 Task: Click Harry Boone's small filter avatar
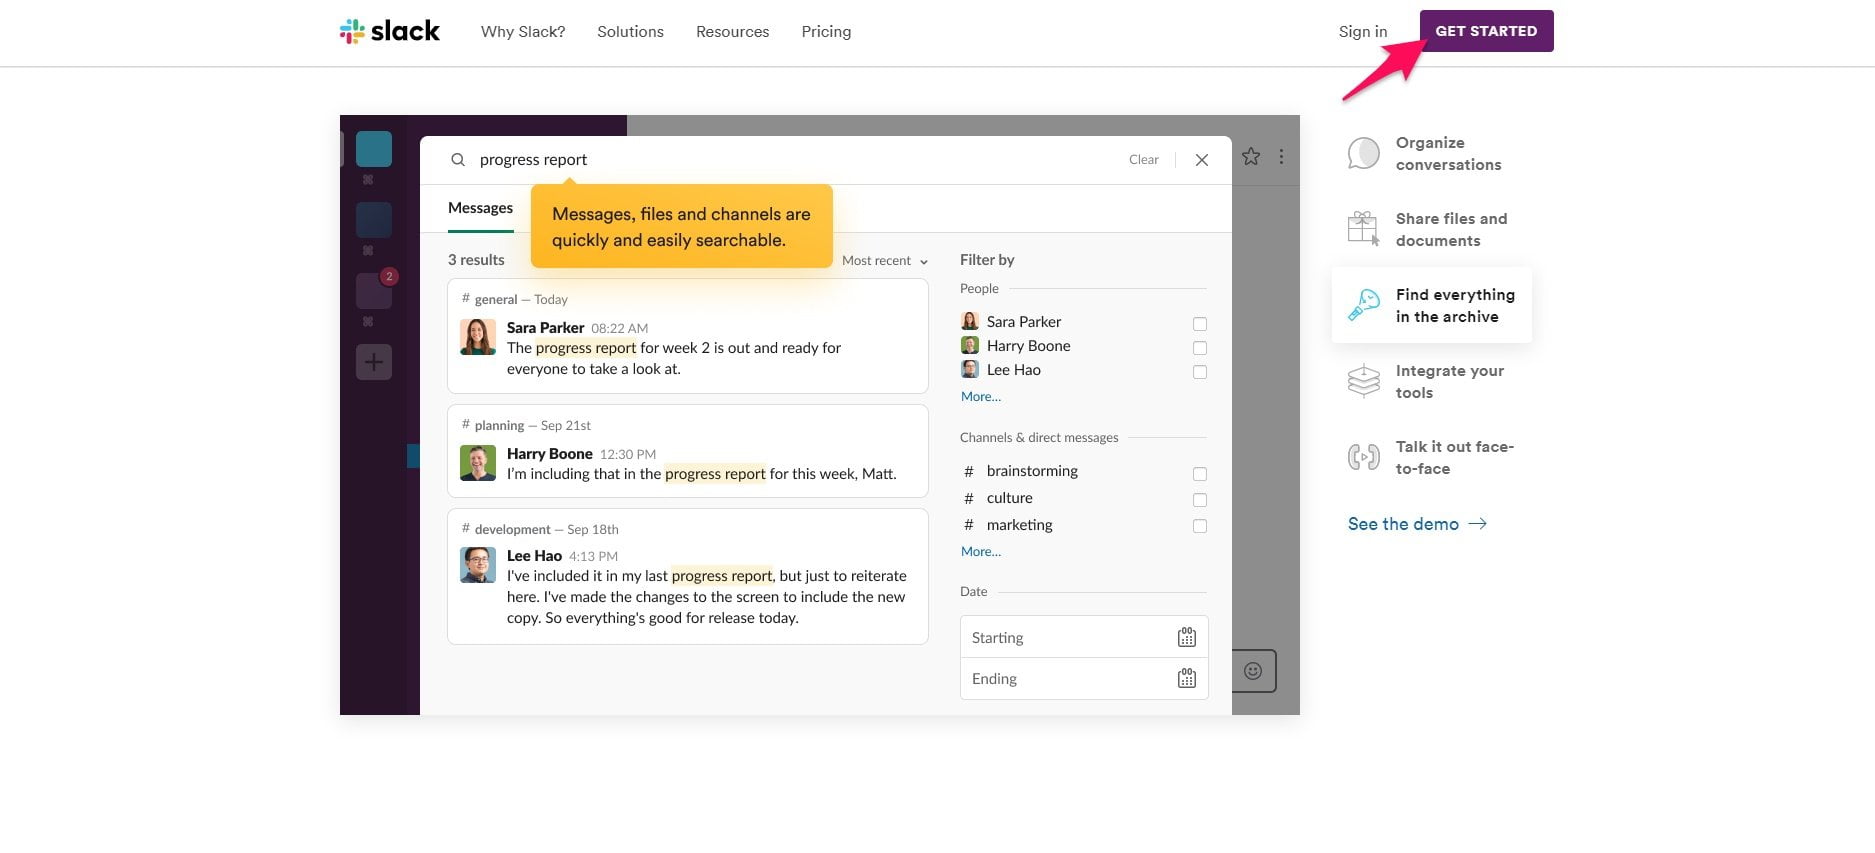tap(970, 345)
